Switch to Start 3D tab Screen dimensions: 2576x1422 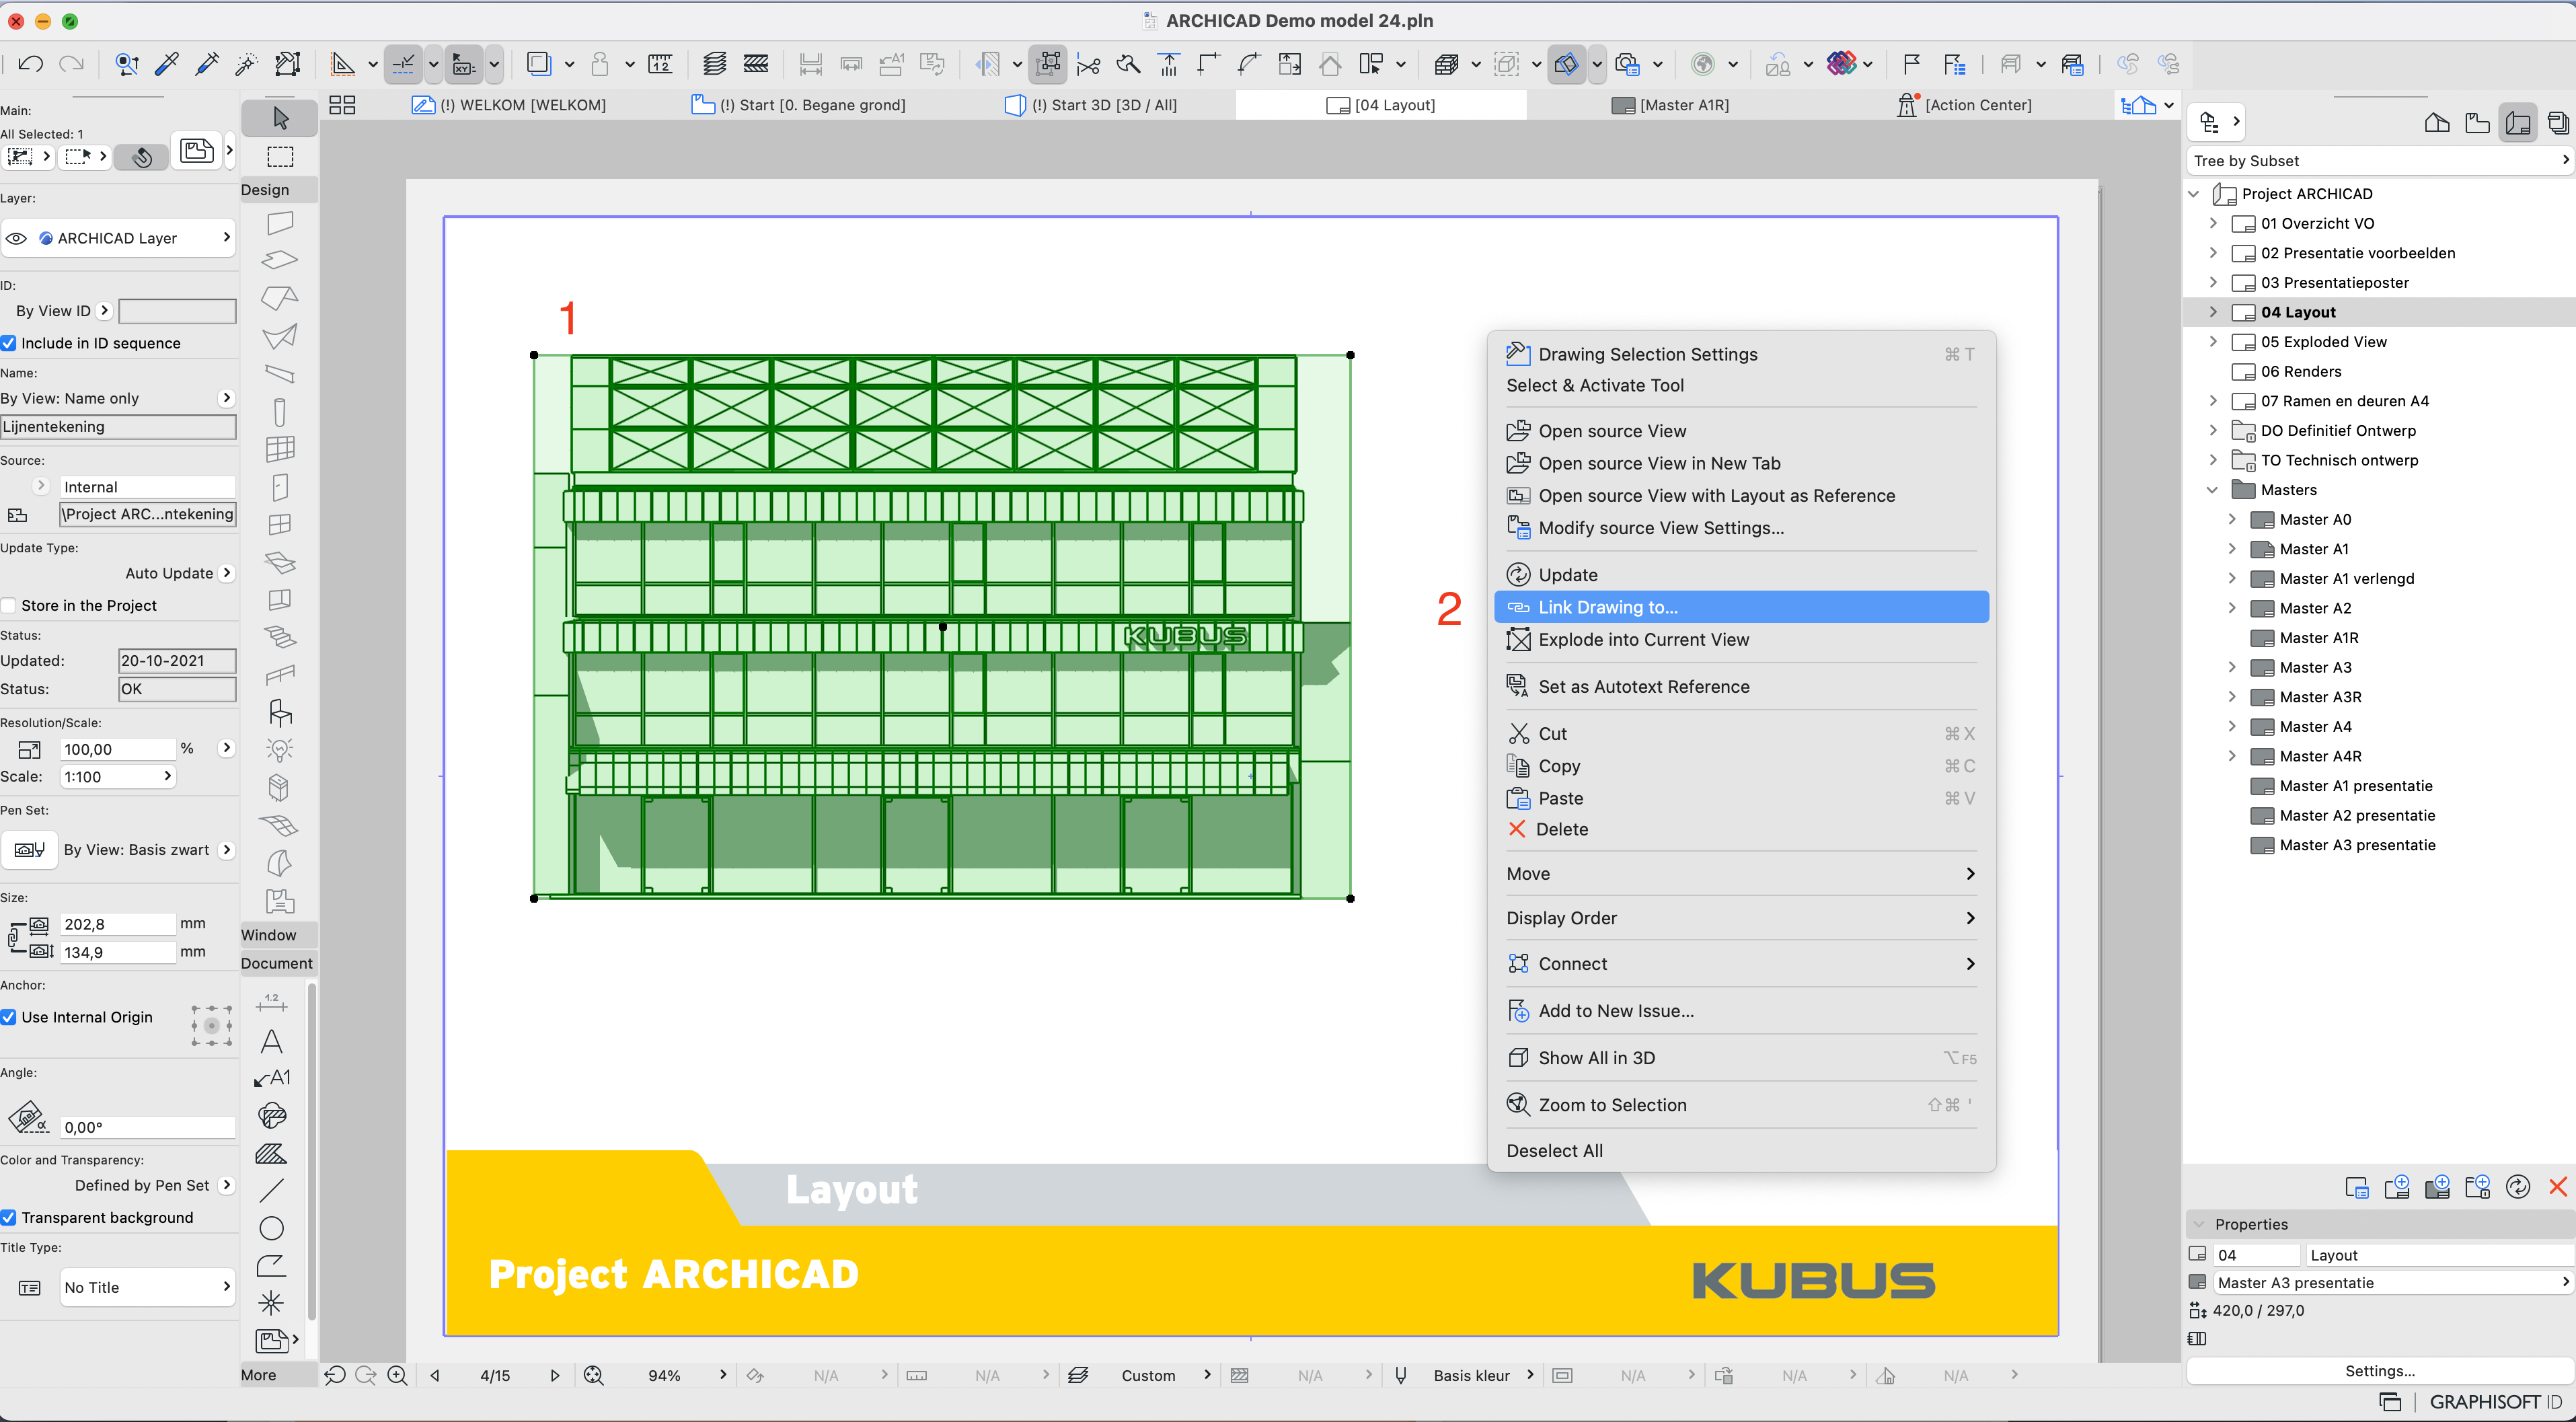(x=1091, y=105)
